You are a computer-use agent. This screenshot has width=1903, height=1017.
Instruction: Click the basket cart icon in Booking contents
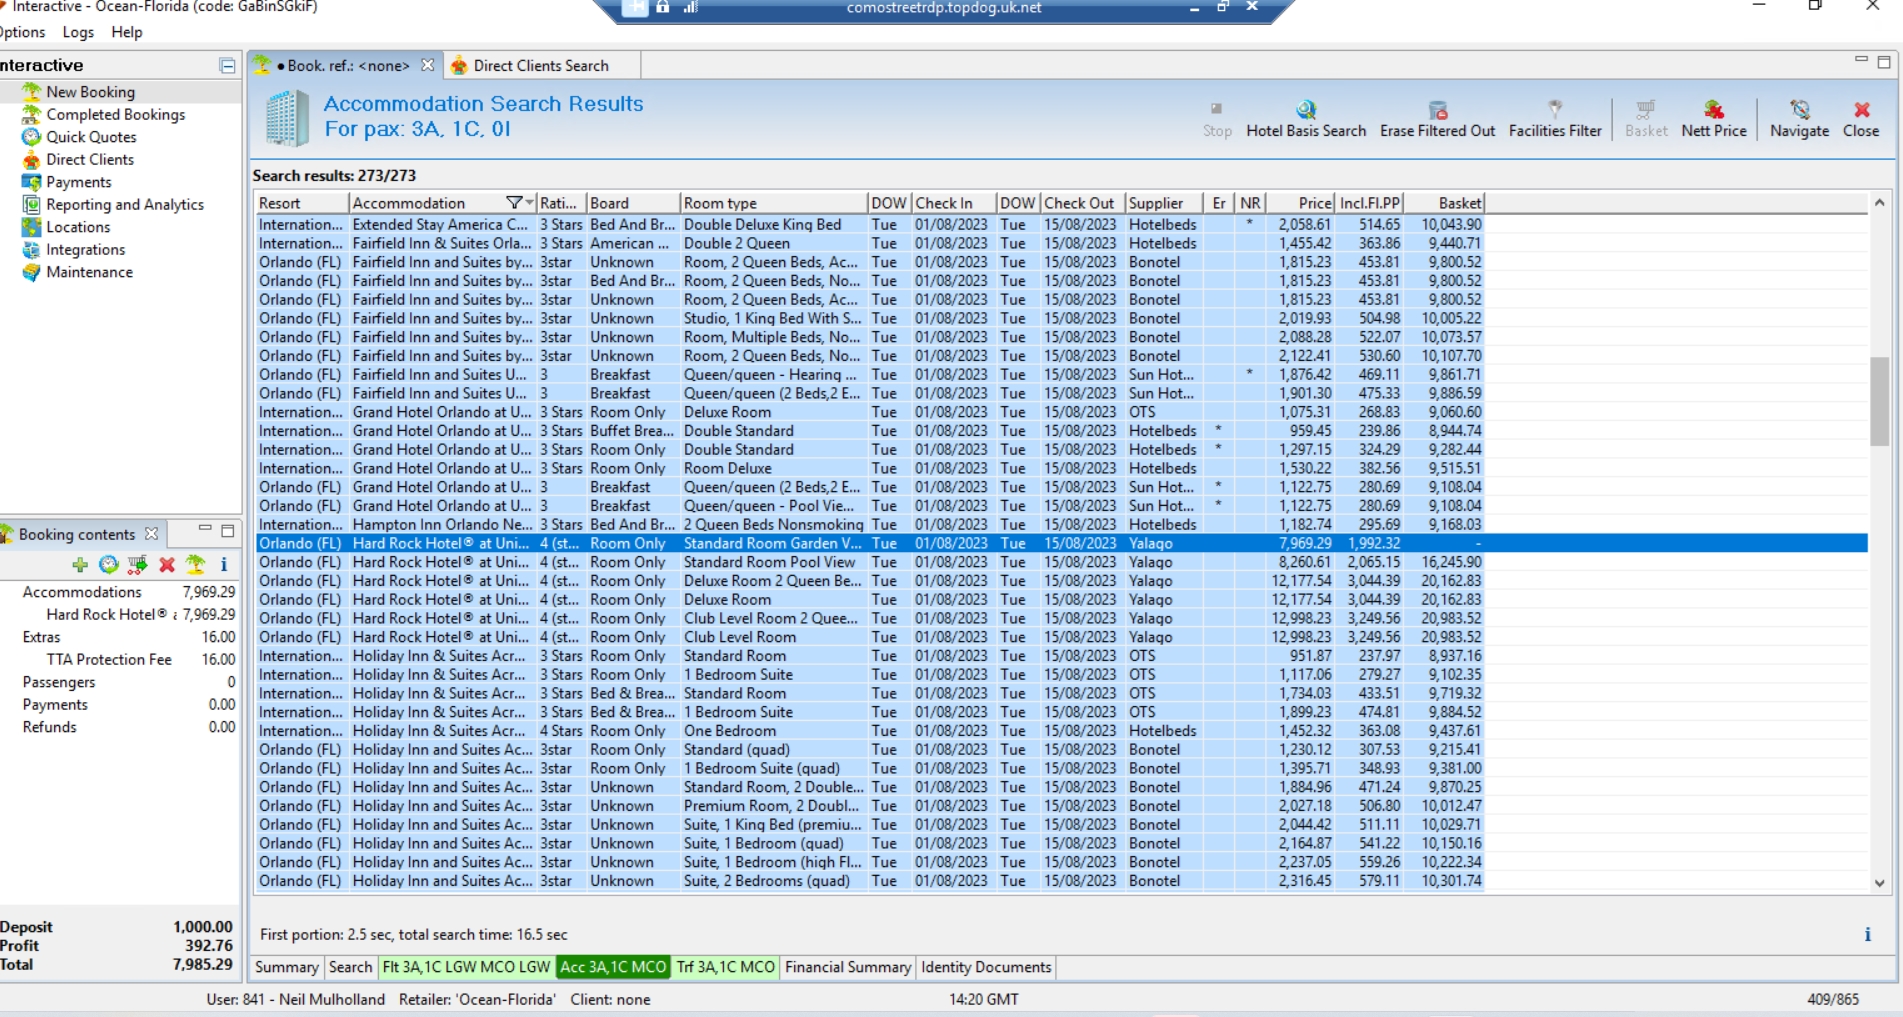click(x=138, y=565)
